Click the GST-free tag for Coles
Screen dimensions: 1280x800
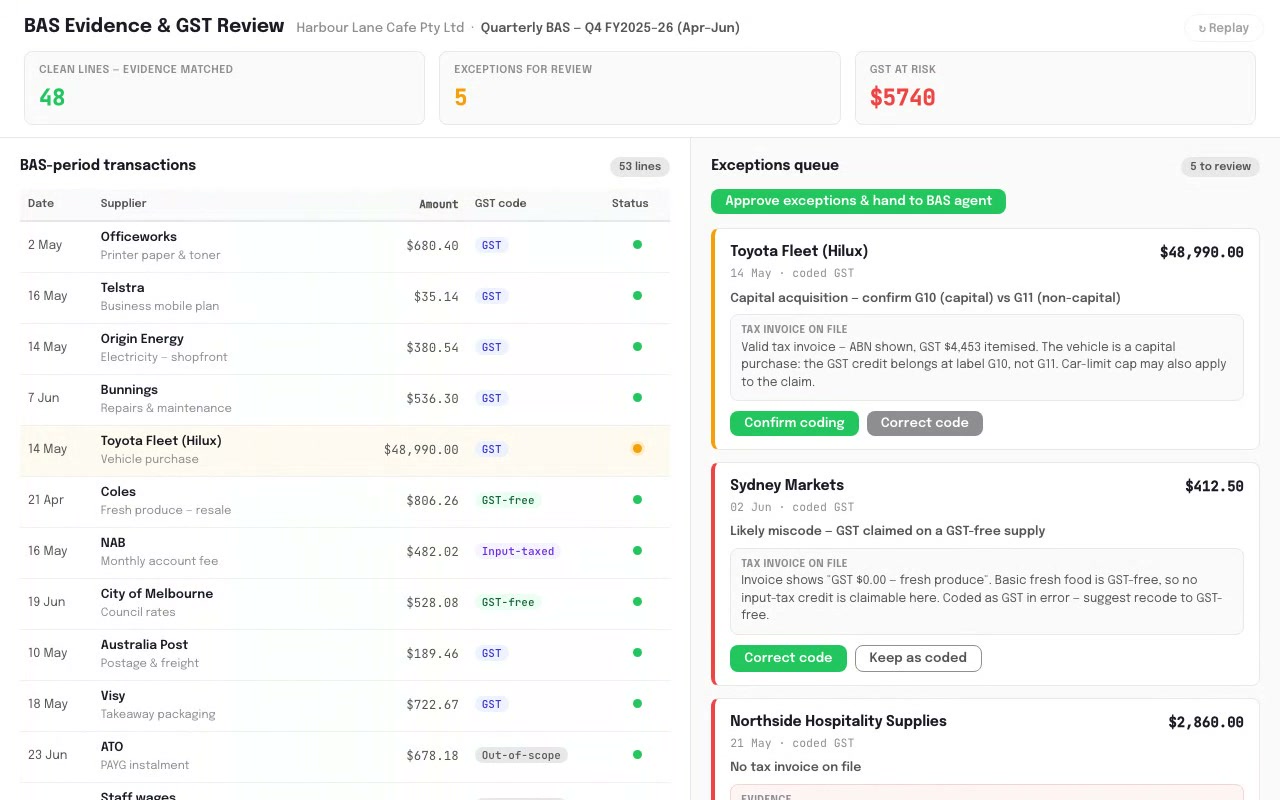click(x=508, y=500)
